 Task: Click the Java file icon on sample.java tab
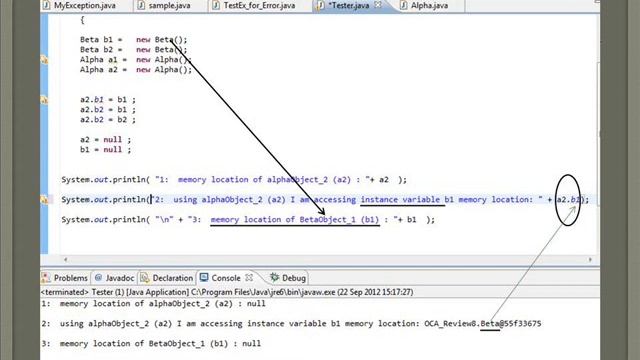pyautogui.click(x=141, y=5)
